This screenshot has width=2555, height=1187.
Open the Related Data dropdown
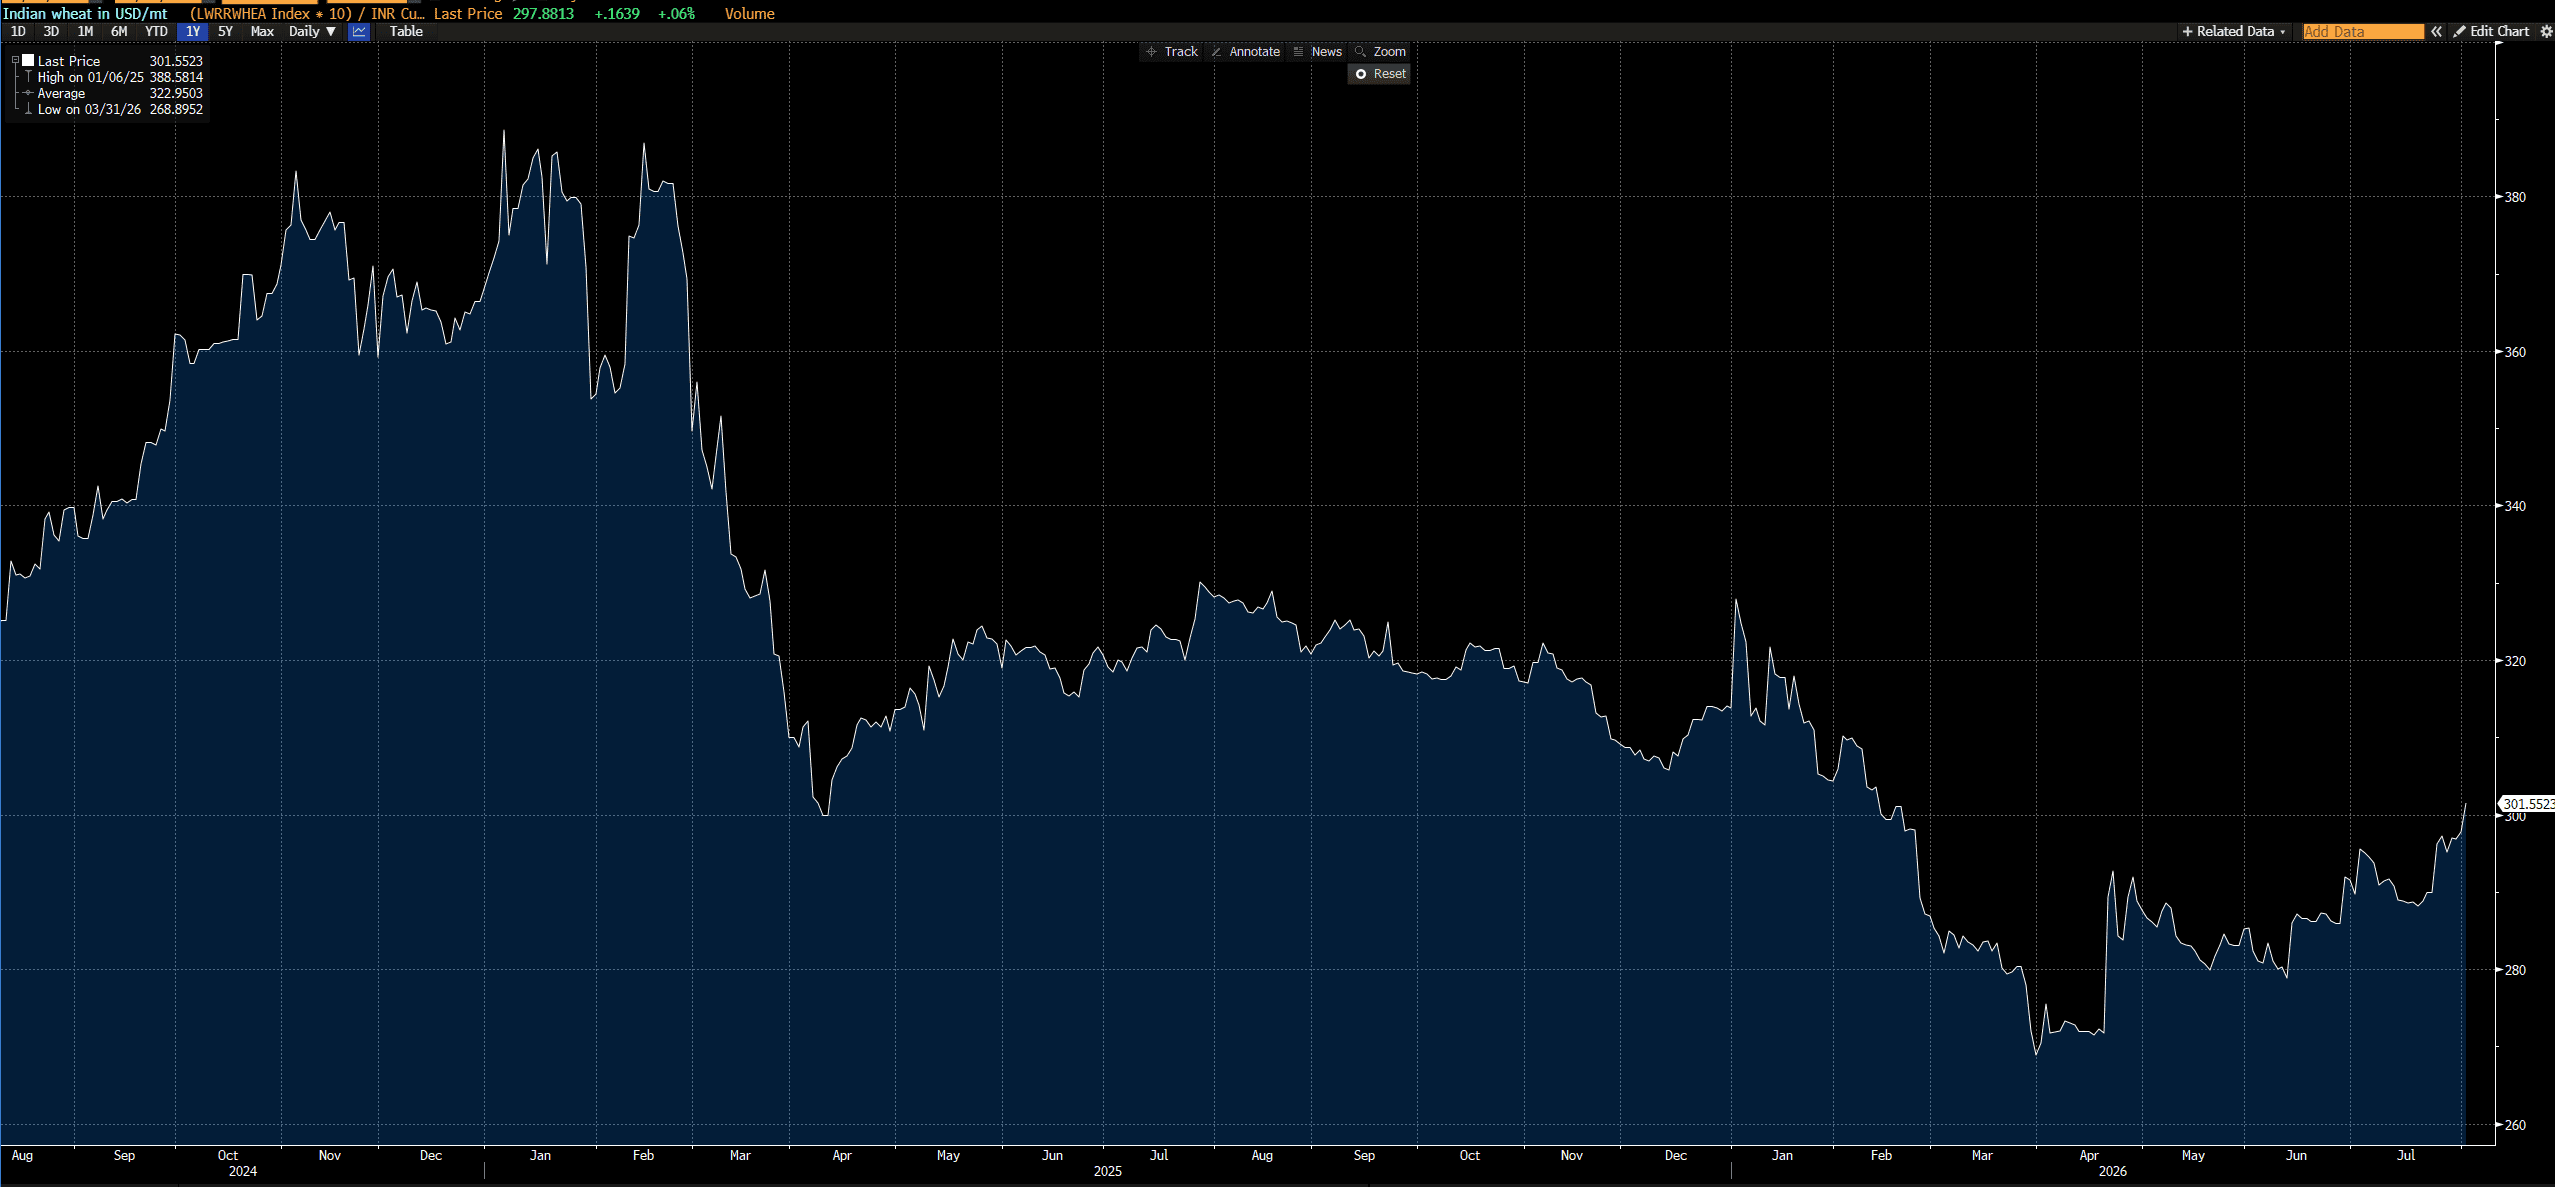2234,32
